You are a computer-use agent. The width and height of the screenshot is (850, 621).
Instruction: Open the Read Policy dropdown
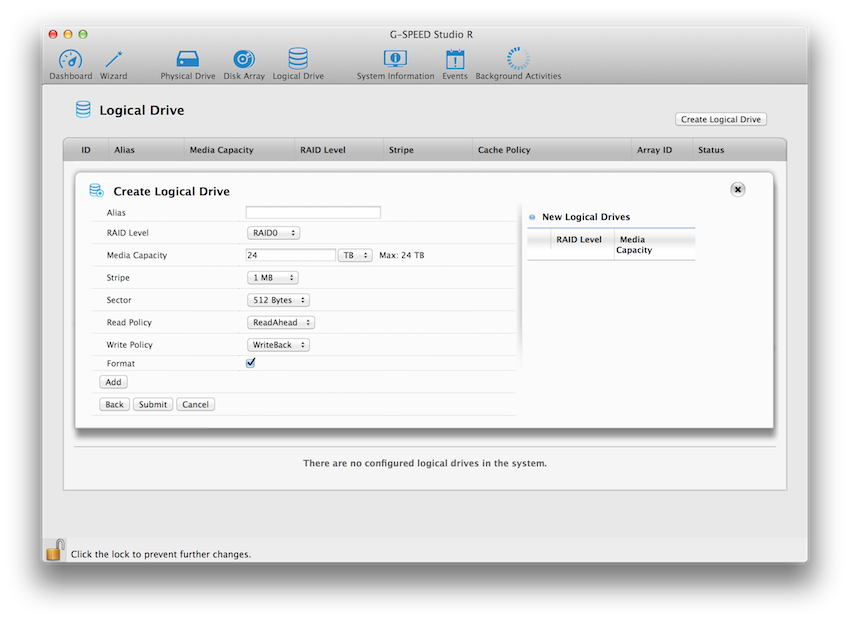tap(281, 322)
